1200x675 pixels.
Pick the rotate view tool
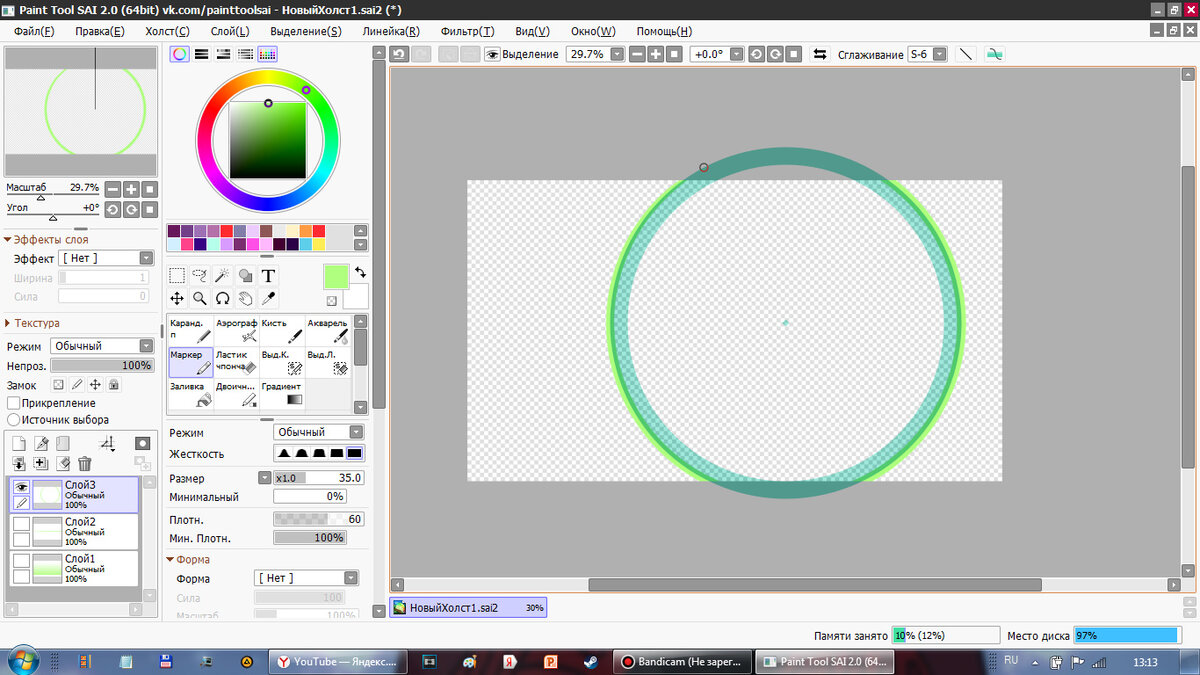(x=223, y=298)
